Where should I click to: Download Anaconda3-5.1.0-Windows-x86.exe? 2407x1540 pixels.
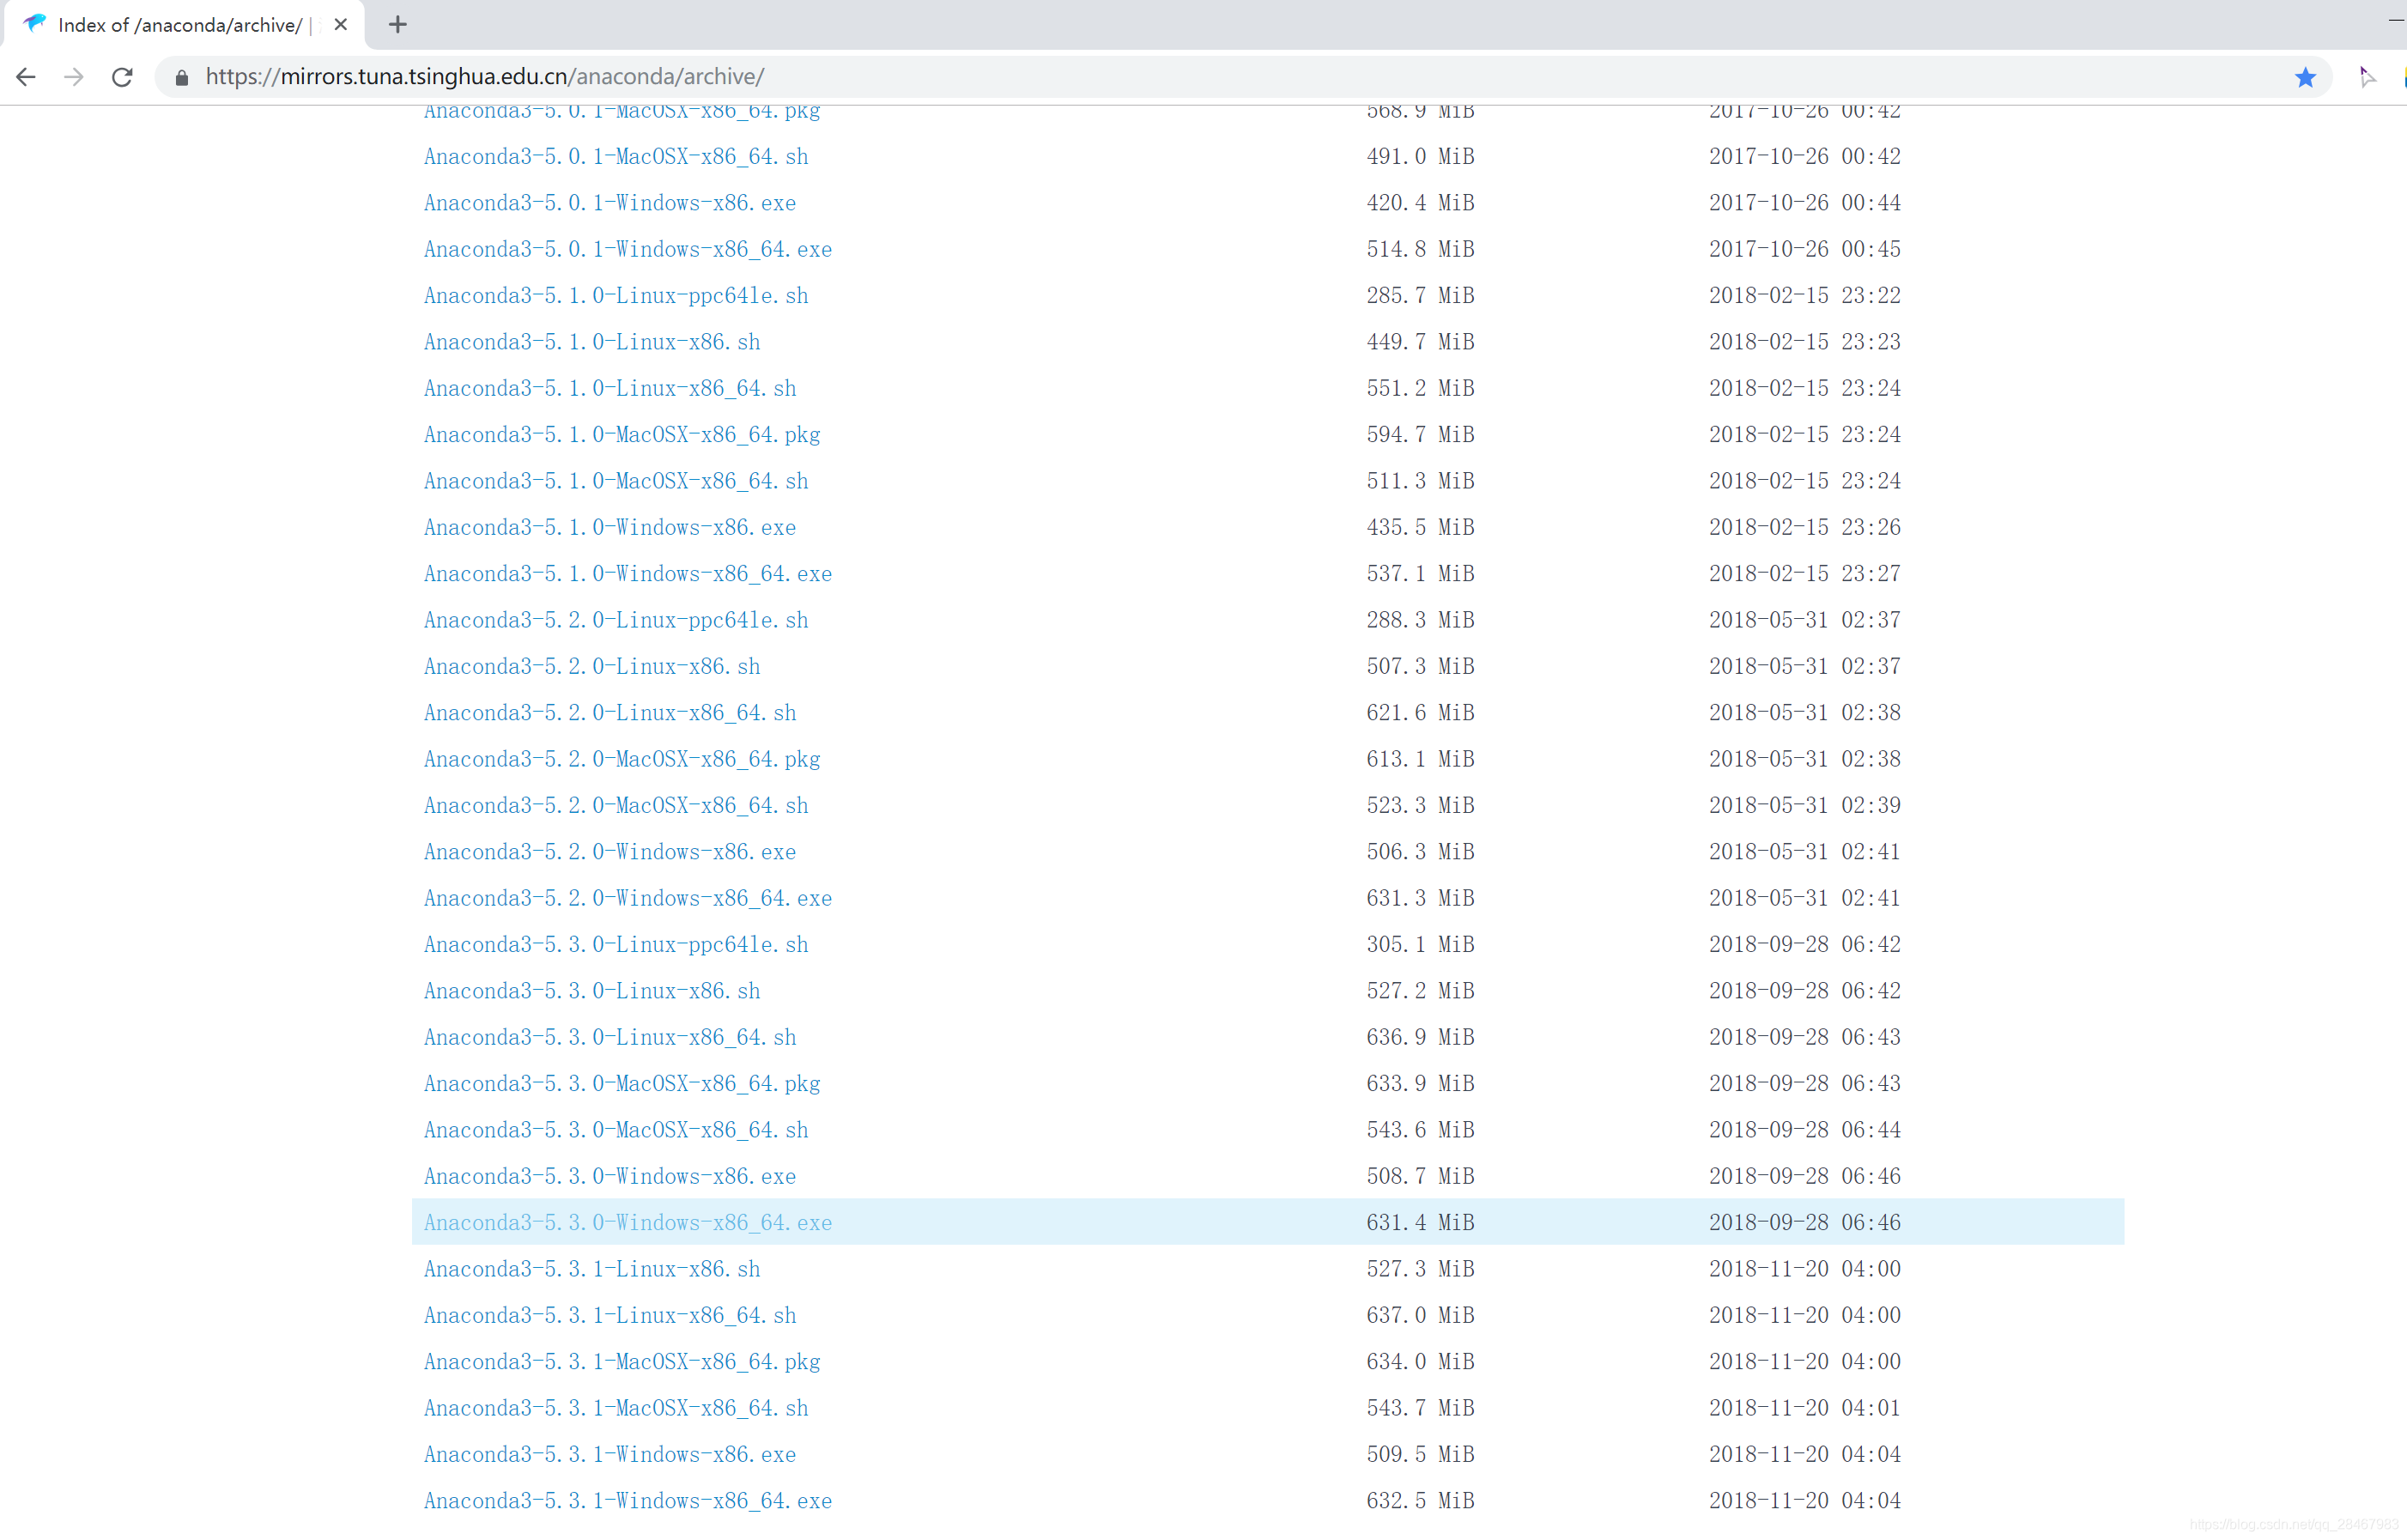tap(610, 527)
